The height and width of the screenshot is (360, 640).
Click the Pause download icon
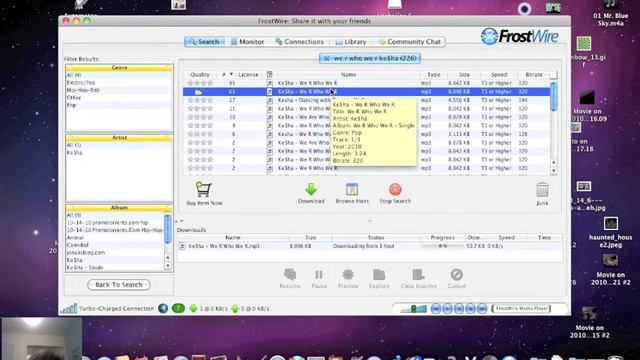319,275
